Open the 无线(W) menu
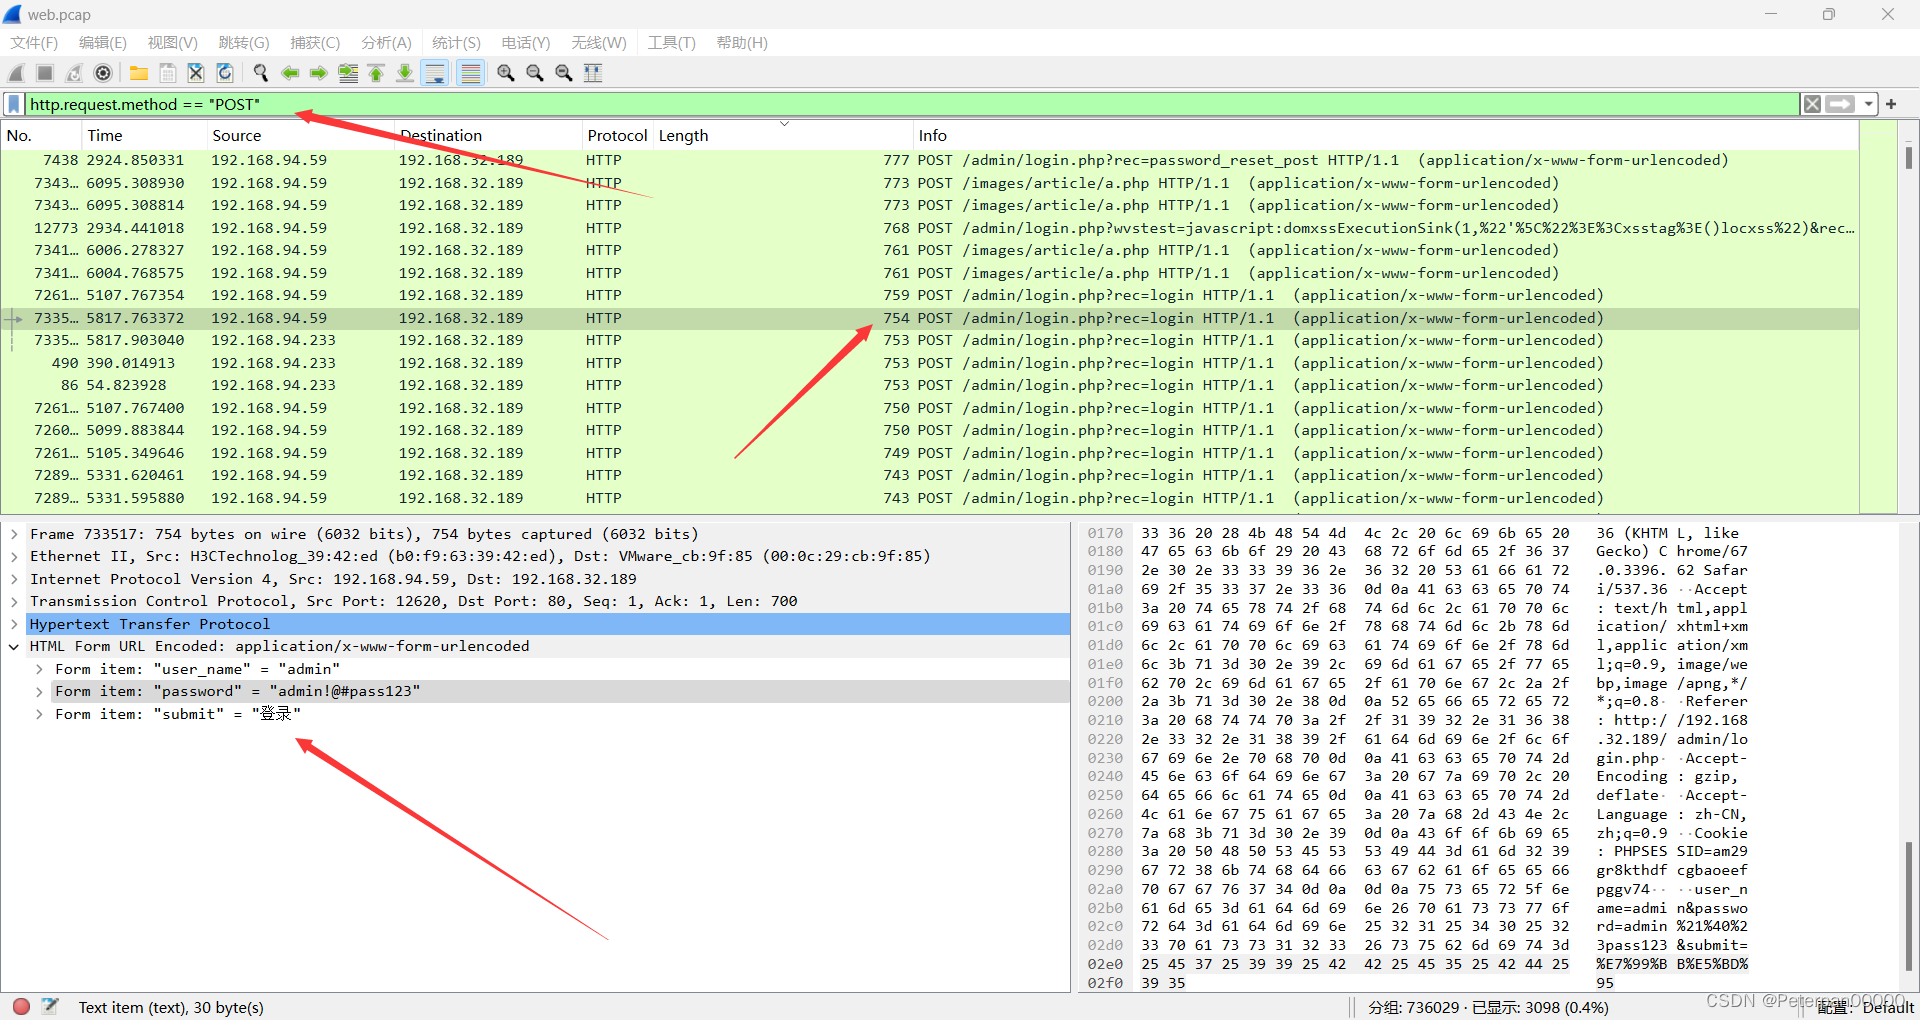This screenshot has width=1920, height=1020. point(599,43)
